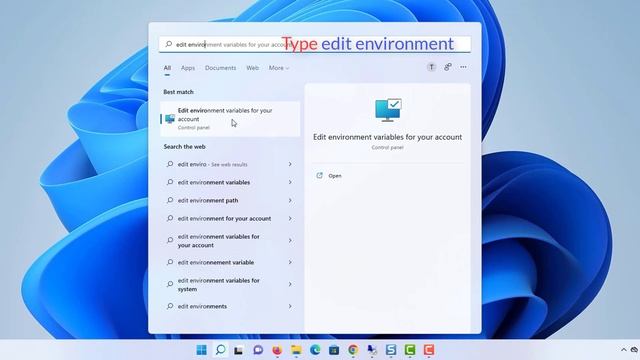
Task: Open File Explorer from the taskbar
Action: click(296, 350)
